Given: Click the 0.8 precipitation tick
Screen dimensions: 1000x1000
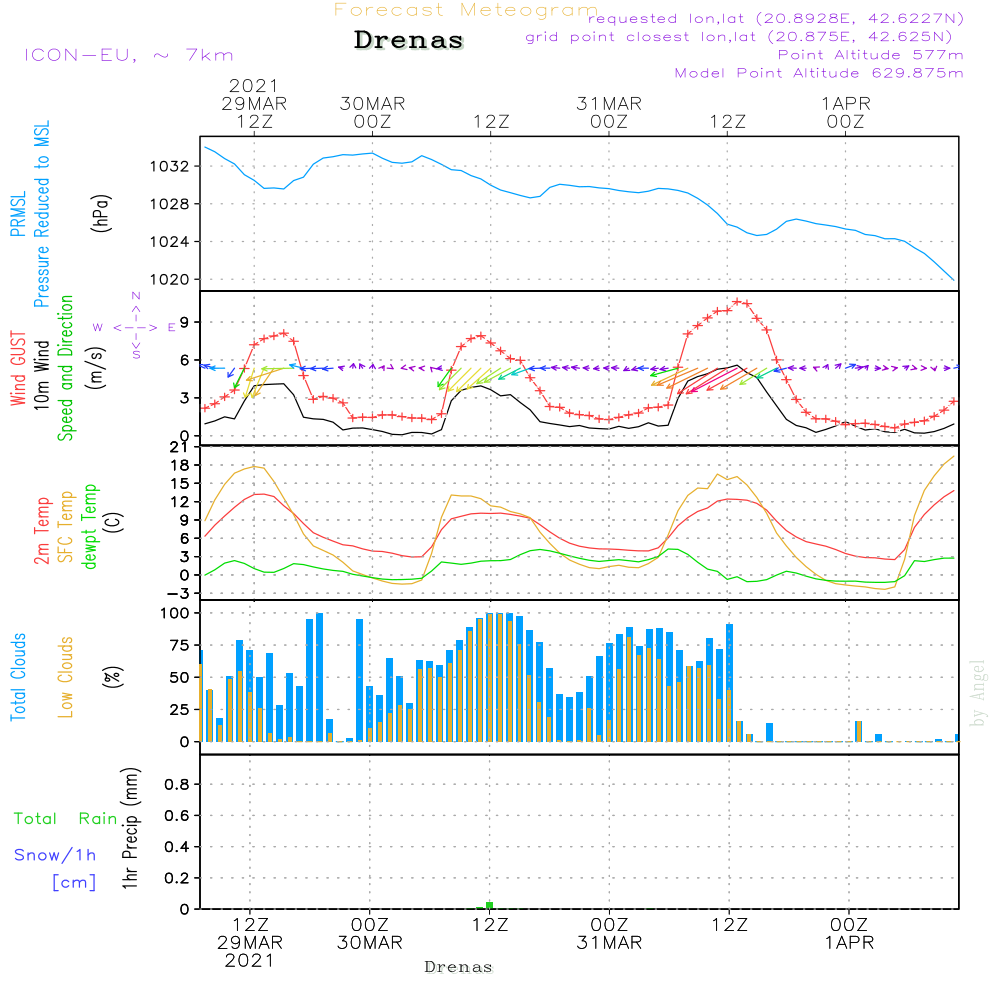Looking at the screenshot, I should pos(177,784).
